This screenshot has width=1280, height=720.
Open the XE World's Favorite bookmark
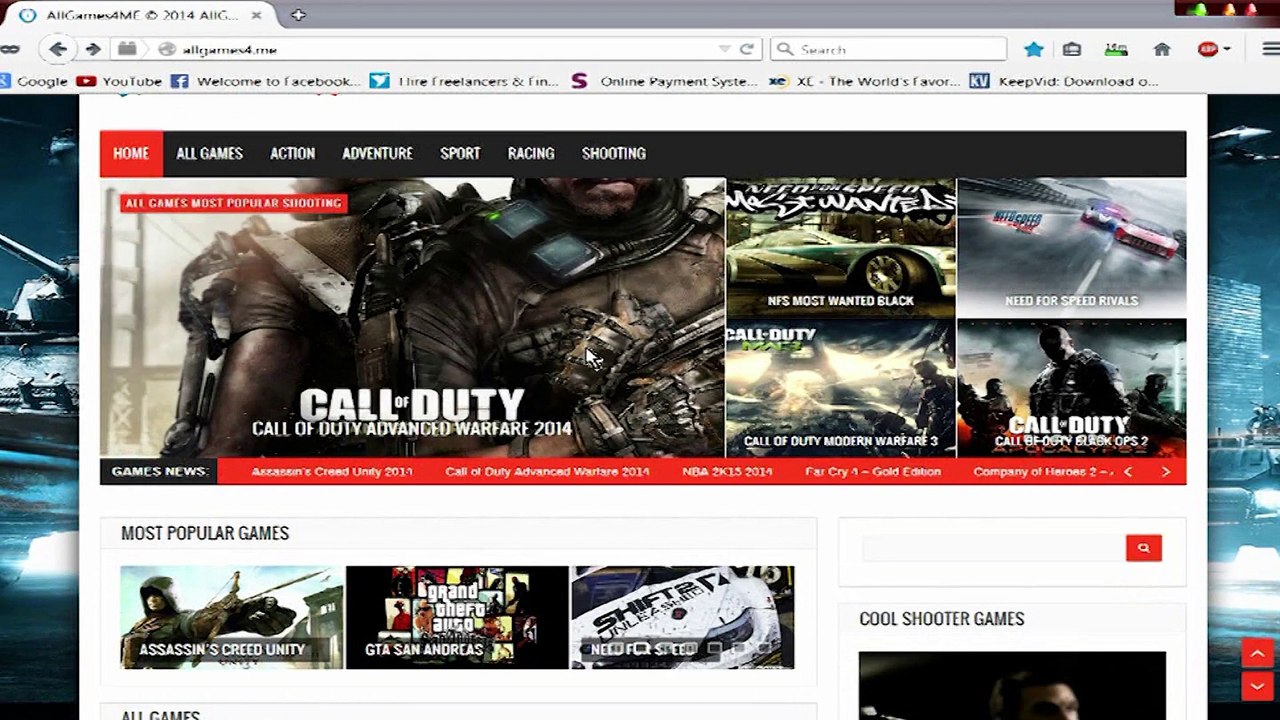click(x=864, y=81)
